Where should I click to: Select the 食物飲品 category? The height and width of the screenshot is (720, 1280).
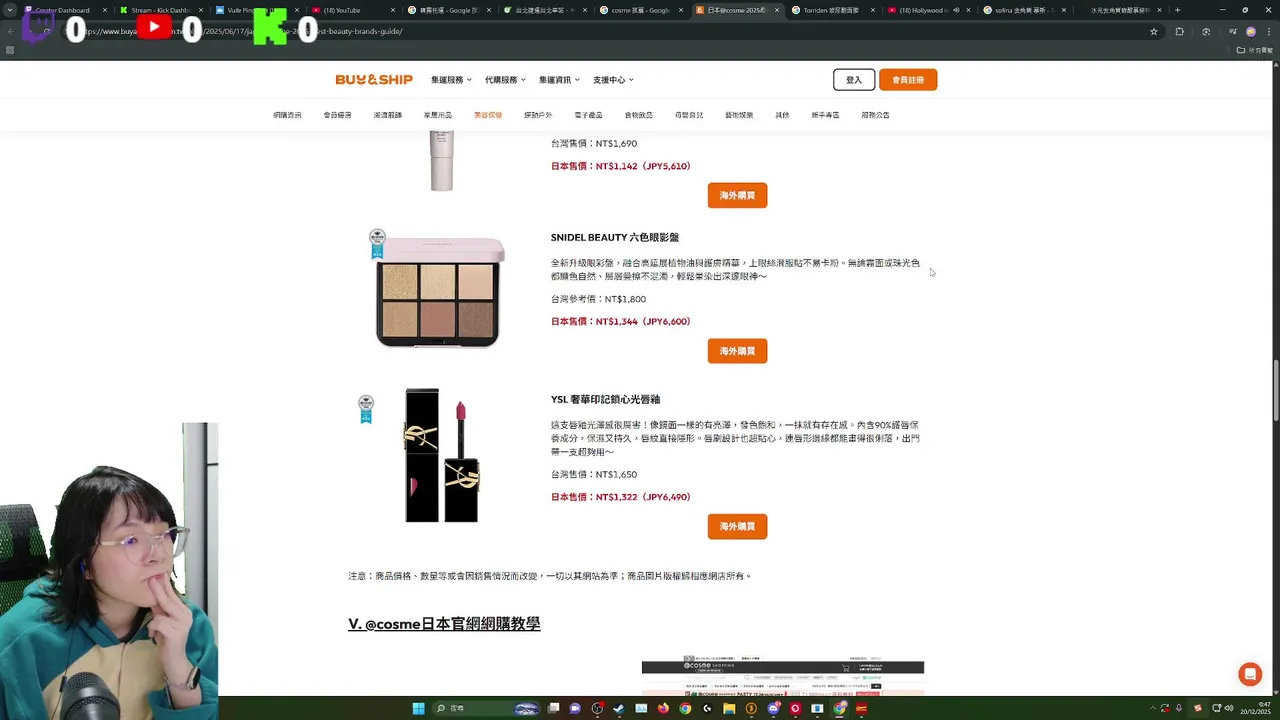click(639, 115)
